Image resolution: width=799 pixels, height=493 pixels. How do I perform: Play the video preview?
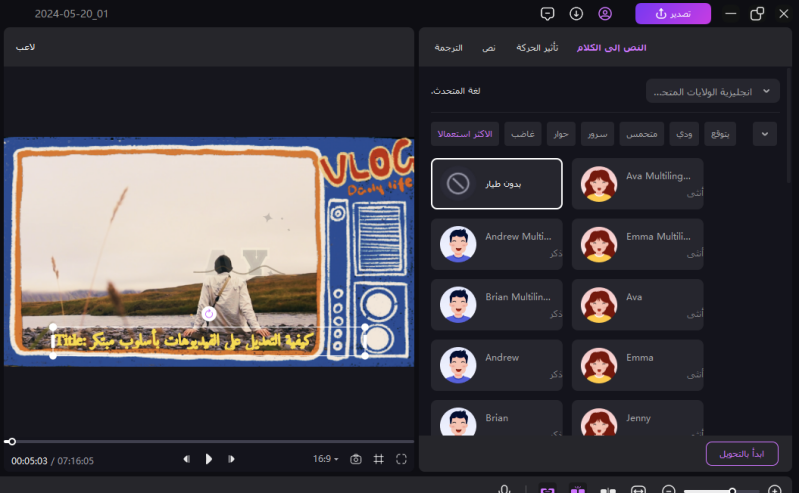(x=209, y=459)
